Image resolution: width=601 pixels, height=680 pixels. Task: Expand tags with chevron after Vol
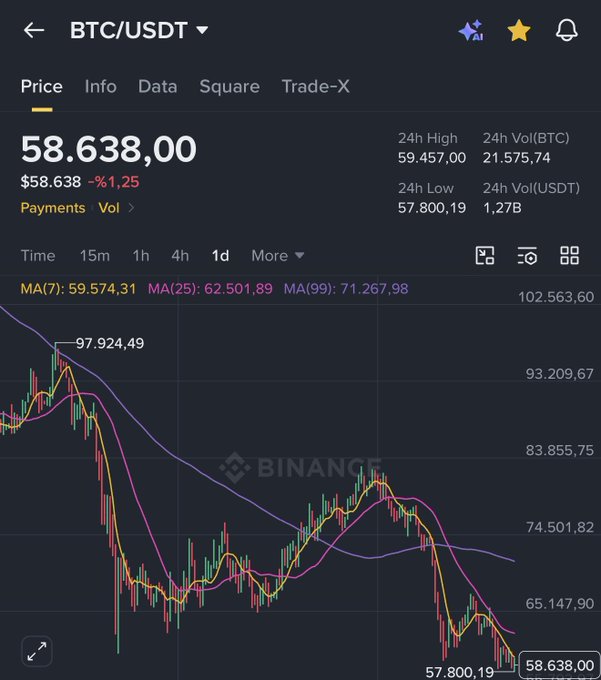[131, 208]
